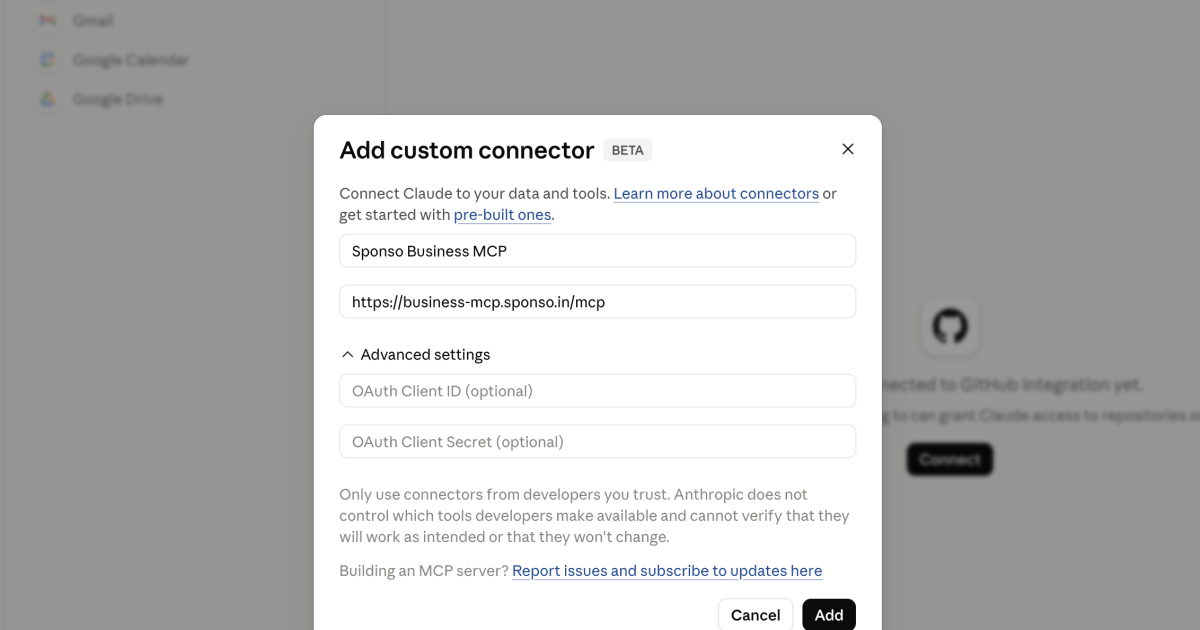The image size is (1200, 630).
Task: Click the connector URL input field
Action: (x=598, y=302)
